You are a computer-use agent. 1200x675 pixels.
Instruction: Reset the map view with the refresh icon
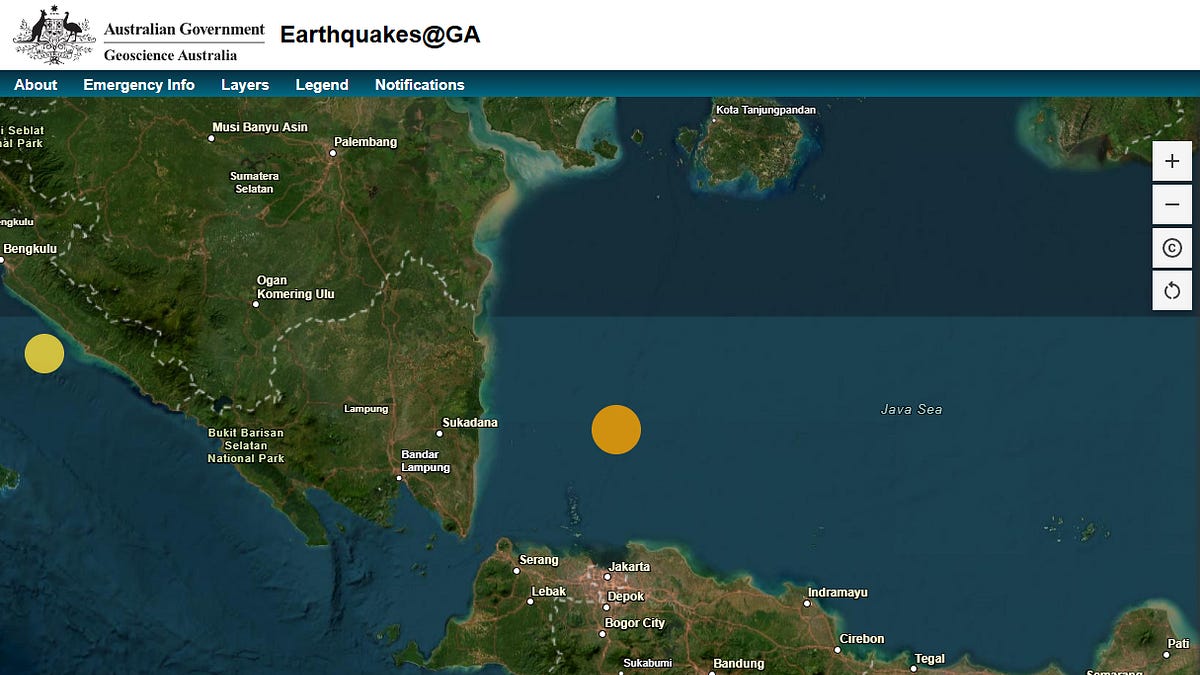point(1172,291)
